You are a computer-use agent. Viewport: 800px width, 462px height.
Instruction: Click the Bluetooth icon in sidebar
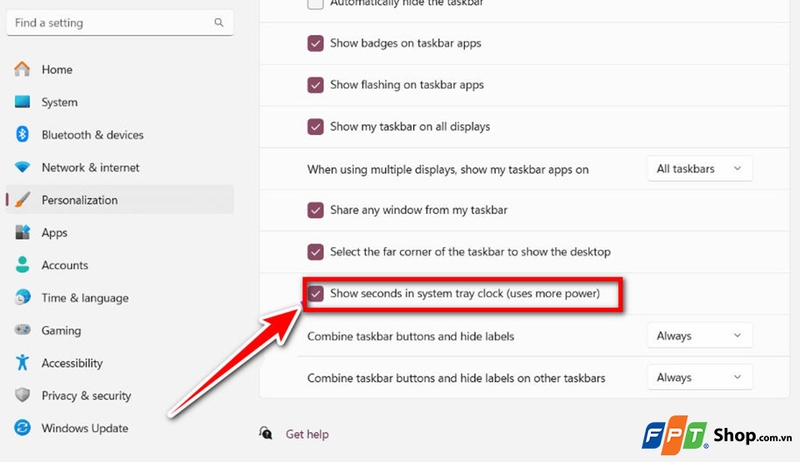[x=22, y=134]
